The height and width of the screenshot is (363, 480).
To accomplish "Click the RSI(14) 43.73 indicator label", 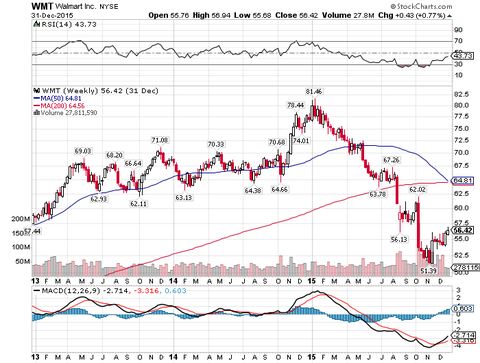I will 68,24.
